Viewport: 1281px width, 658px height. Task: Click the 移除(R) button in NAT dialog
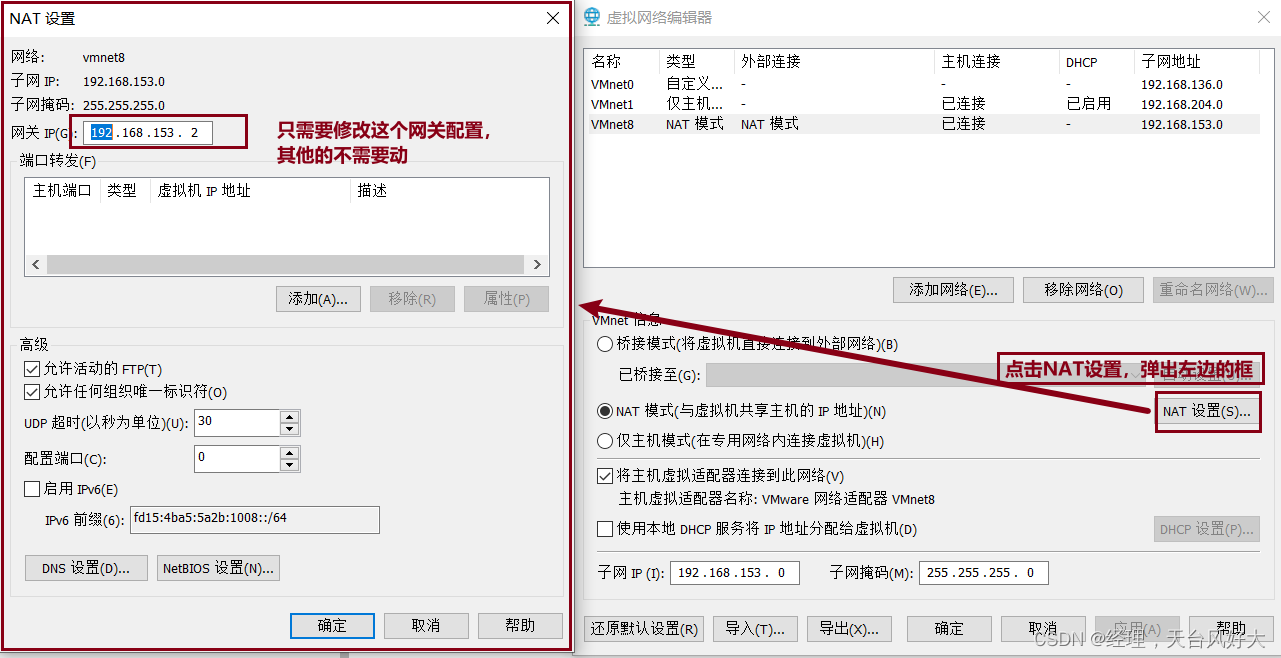pos(412,299)
